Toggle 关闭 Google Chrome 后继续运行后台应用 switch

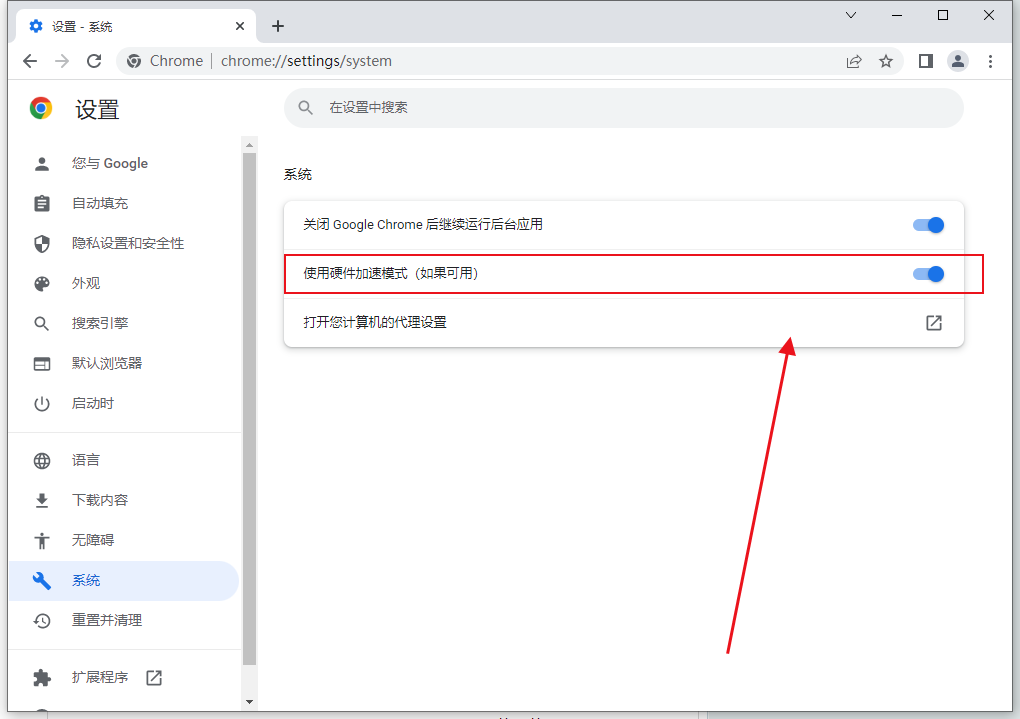pyautogui.click(x=928, y=225)
